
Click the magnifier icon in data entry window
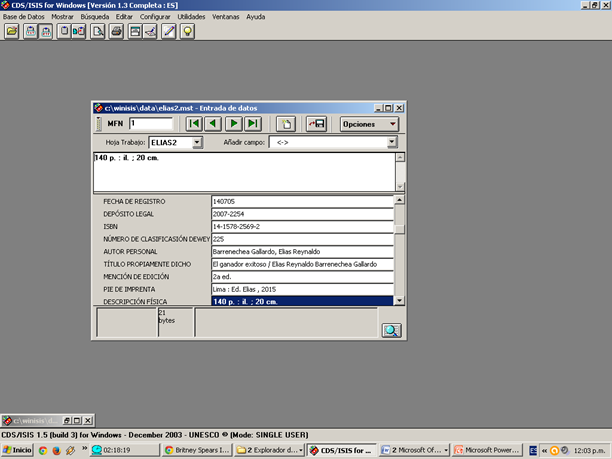coord(391,330)
